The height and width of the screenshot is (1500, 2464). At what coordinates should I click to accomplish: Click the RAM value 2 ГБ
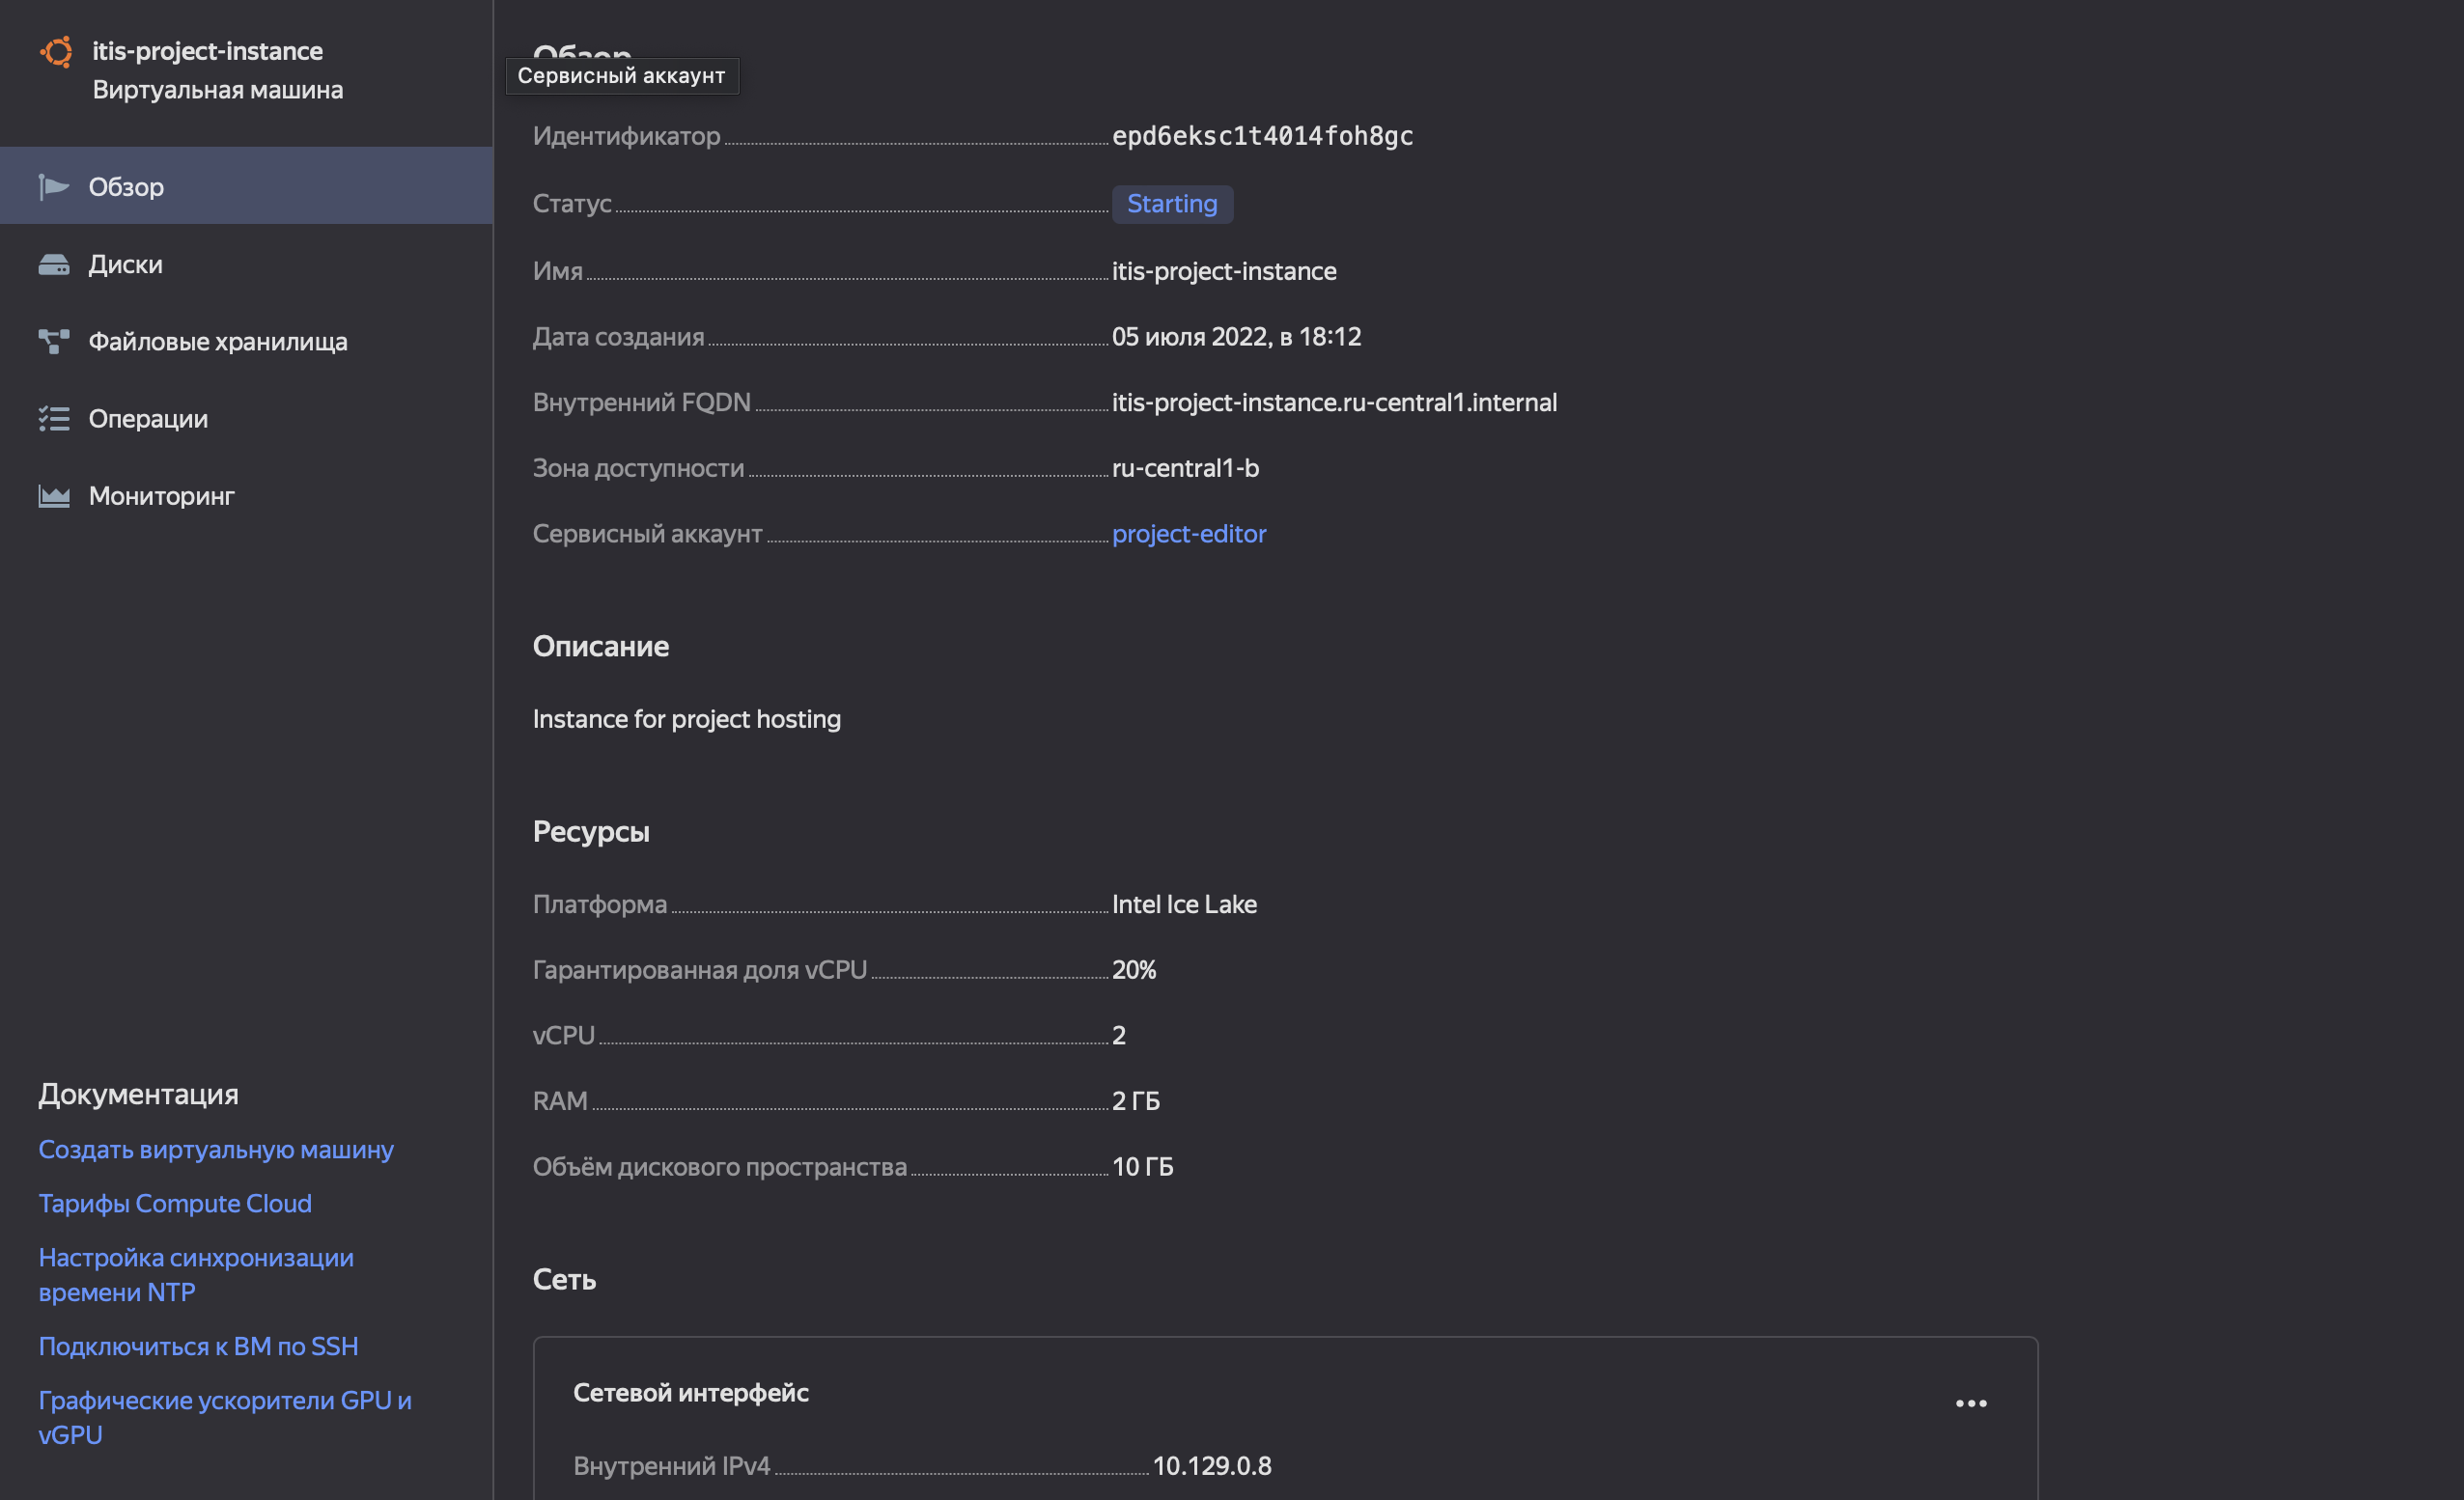click(1136, 1101)
